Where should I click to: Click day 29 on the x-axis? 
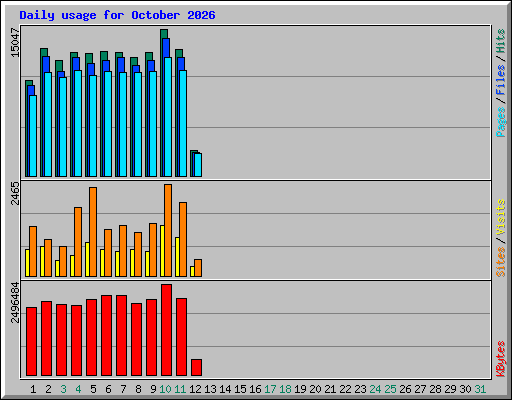(x=450, y=389)
